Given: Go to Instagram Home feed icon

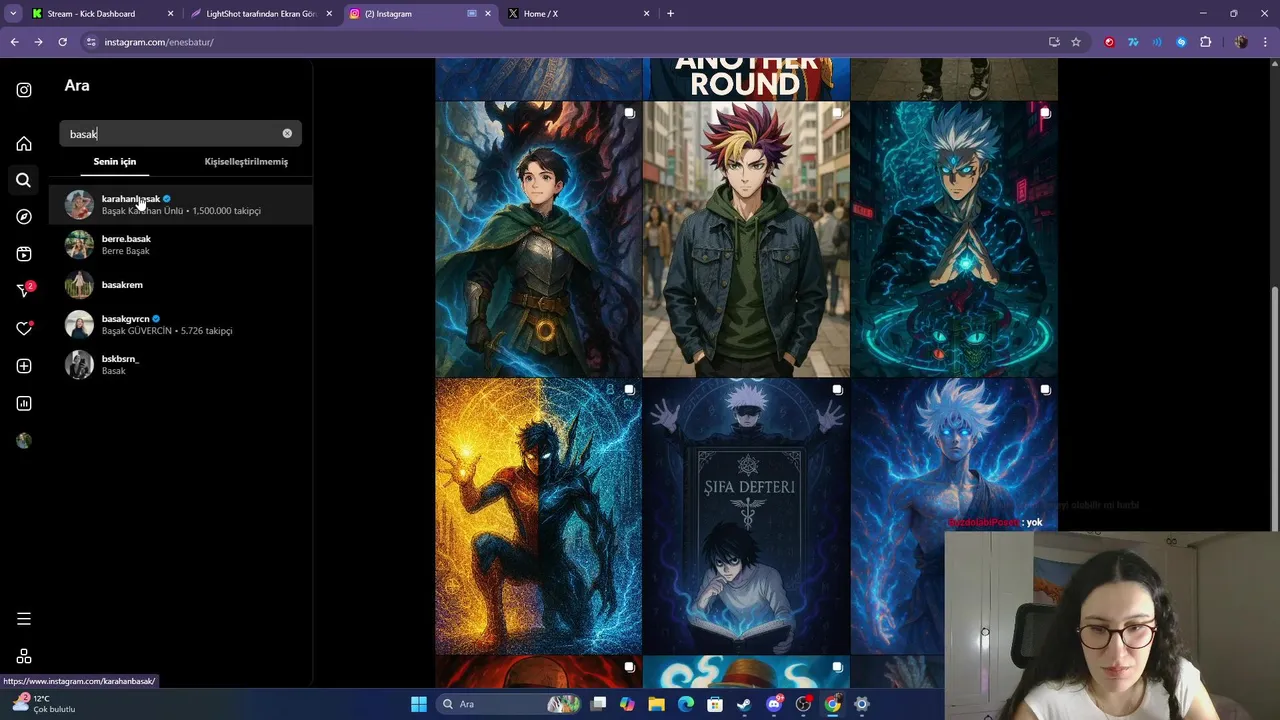Looking at the screenshot, I should tap(24, 143).
